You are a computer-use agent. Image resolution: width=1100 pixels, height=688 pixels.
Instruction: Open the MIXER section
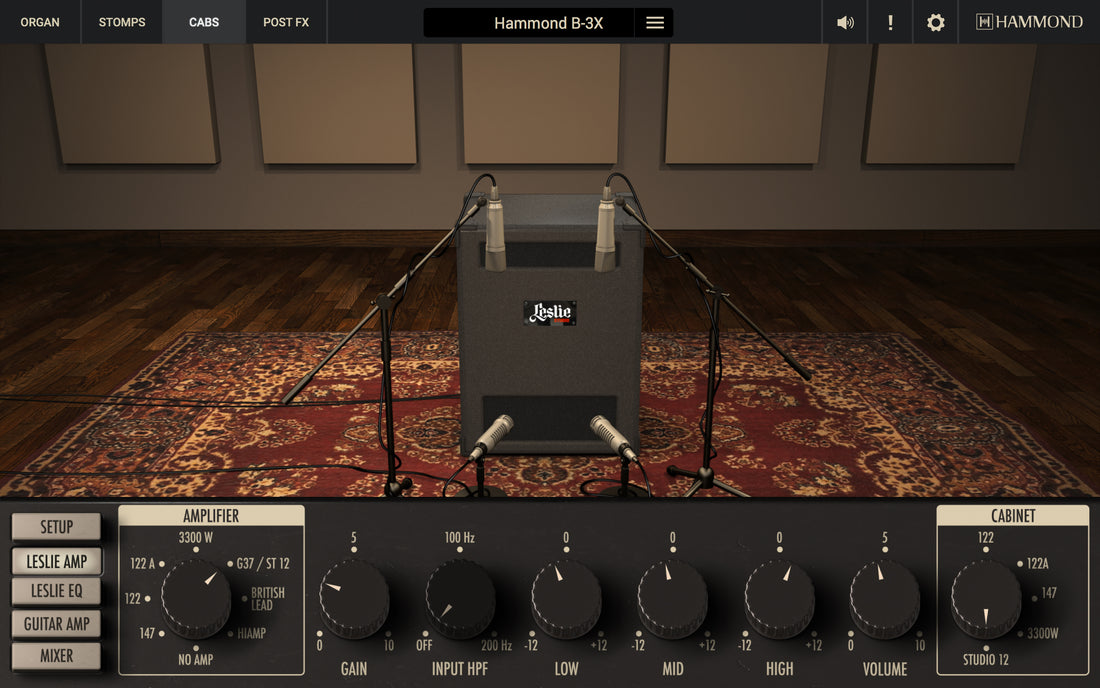point(56,656)
